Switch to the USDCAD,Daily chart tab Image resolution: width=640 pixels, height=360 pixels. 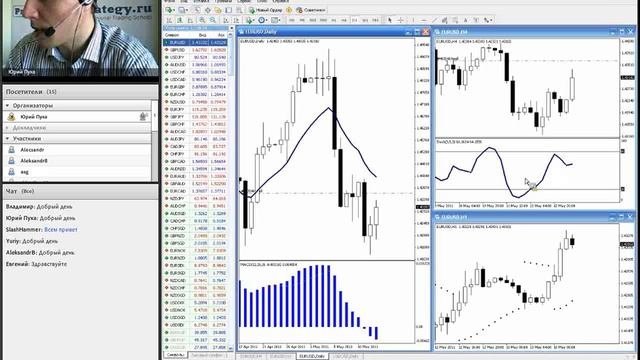tap(346, 356)
